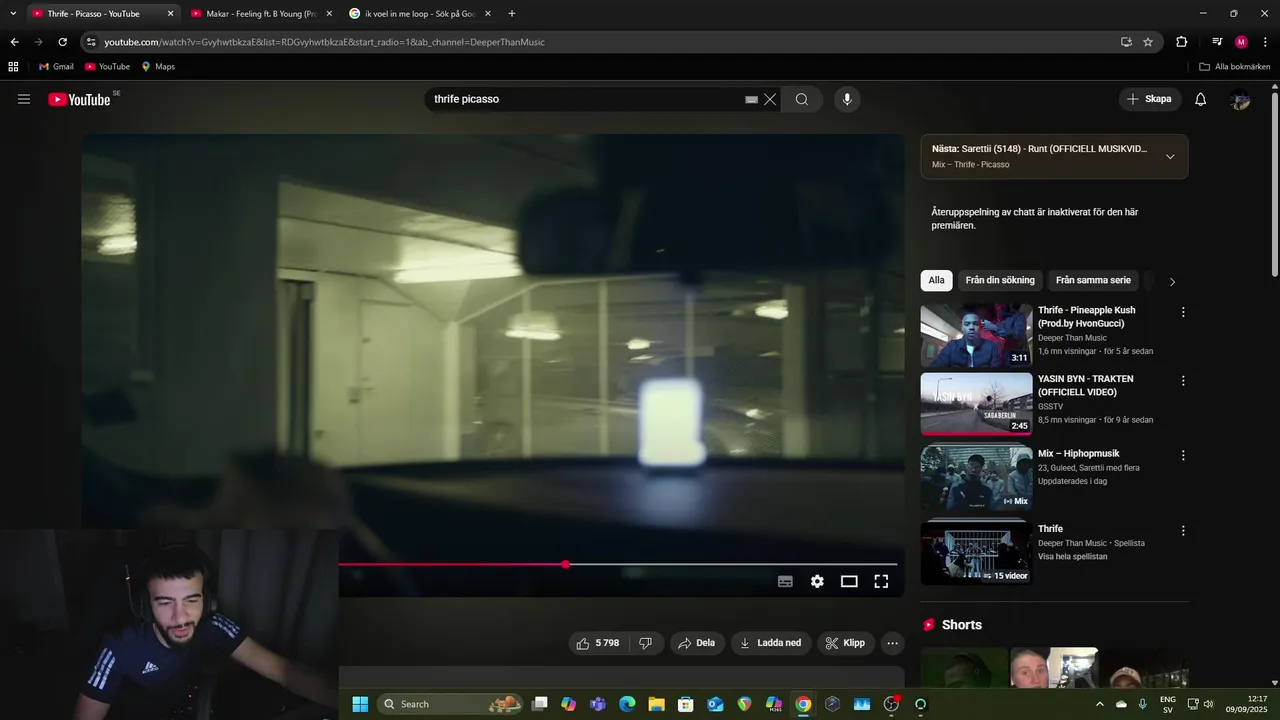Screen dimensions: 1280x720
Task: Open the Chrome three-dot menu
Action: tap(1263, 42)
